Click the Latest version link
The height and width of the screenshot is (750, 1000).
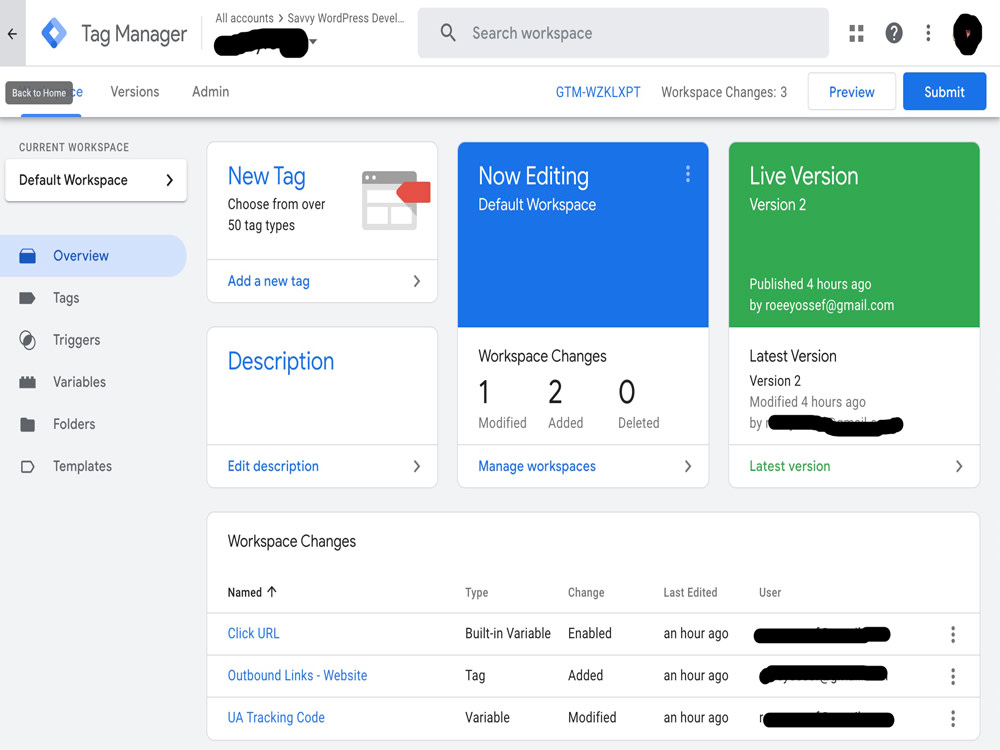point(790,466)
